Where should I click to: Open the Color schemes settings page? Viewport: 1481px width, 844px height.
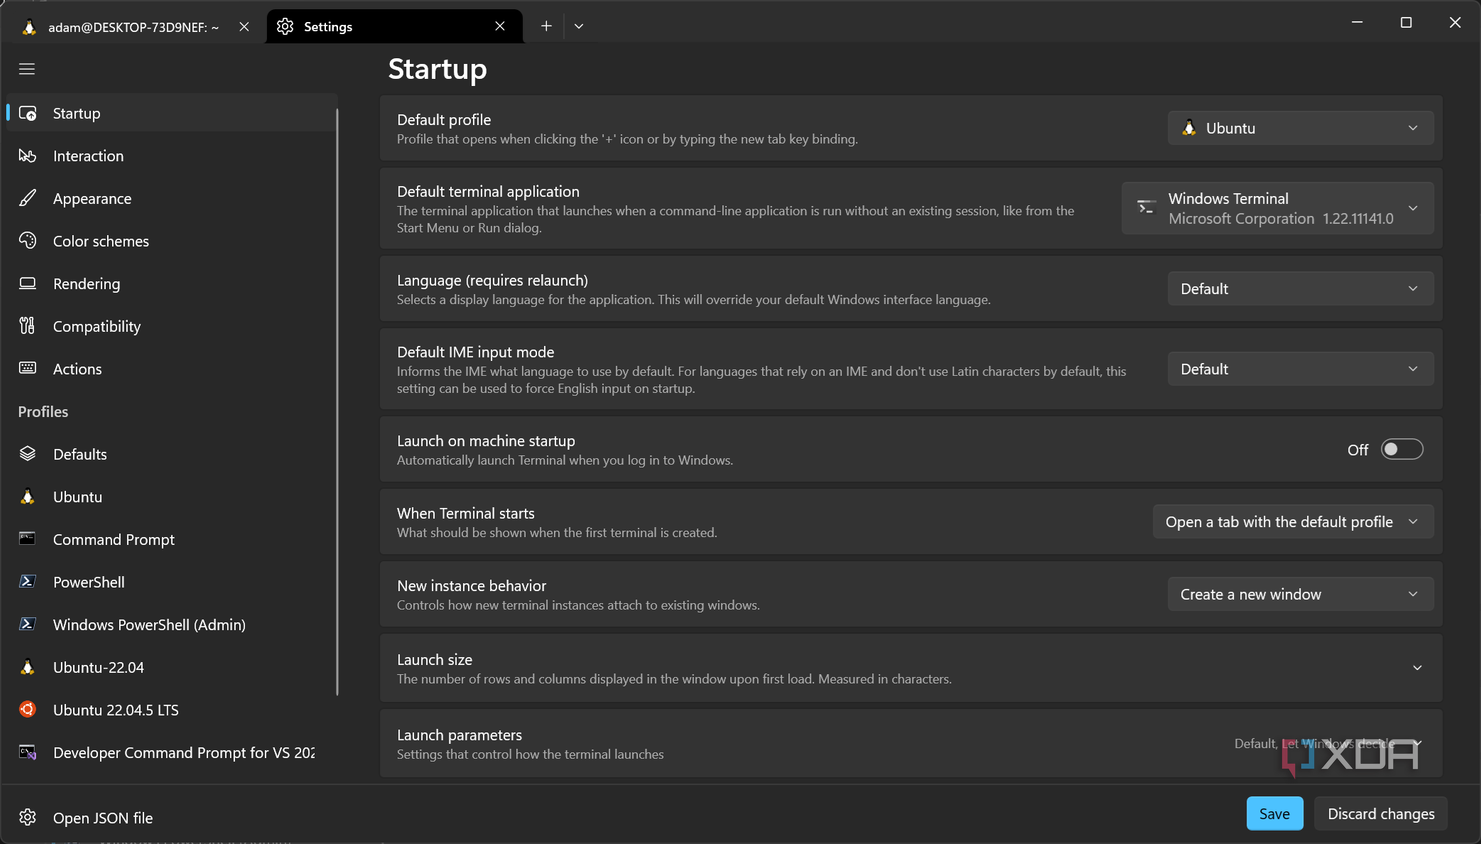[x=172, y=241]
